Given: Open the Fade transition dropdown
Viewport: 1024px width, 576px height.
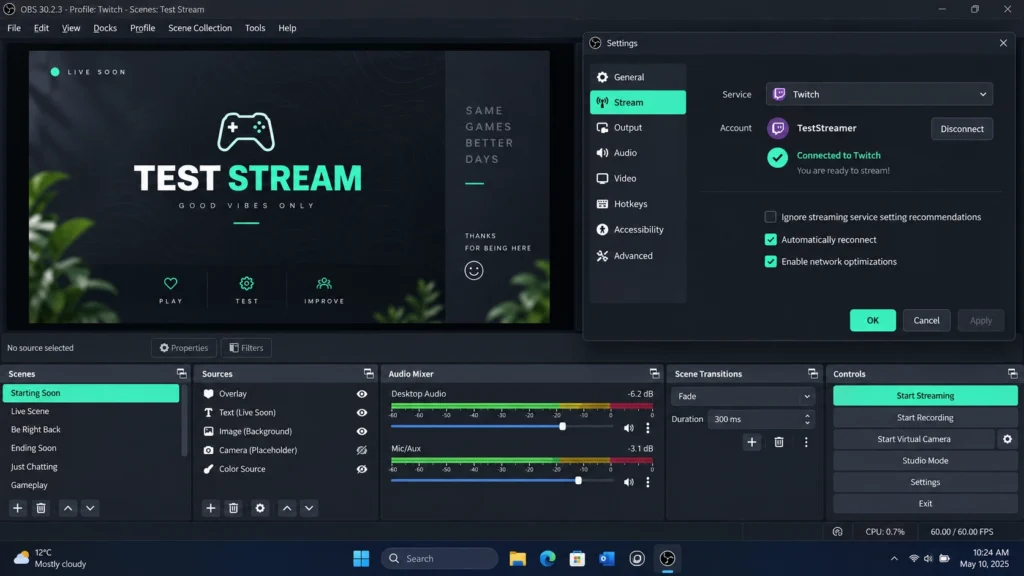Looking at the screenshot, I should tap(743, 396).
